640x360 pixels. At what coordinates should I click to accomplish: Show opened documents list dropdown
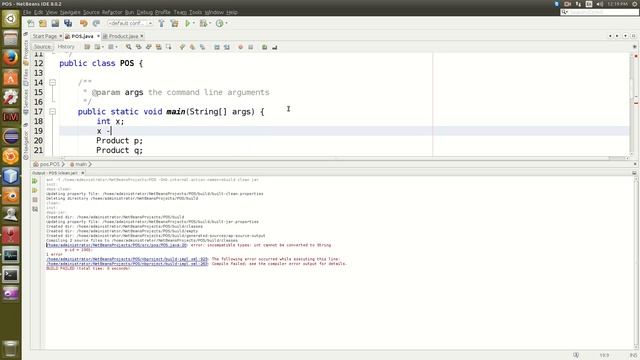pyautogui.click(x=625, y=36)
